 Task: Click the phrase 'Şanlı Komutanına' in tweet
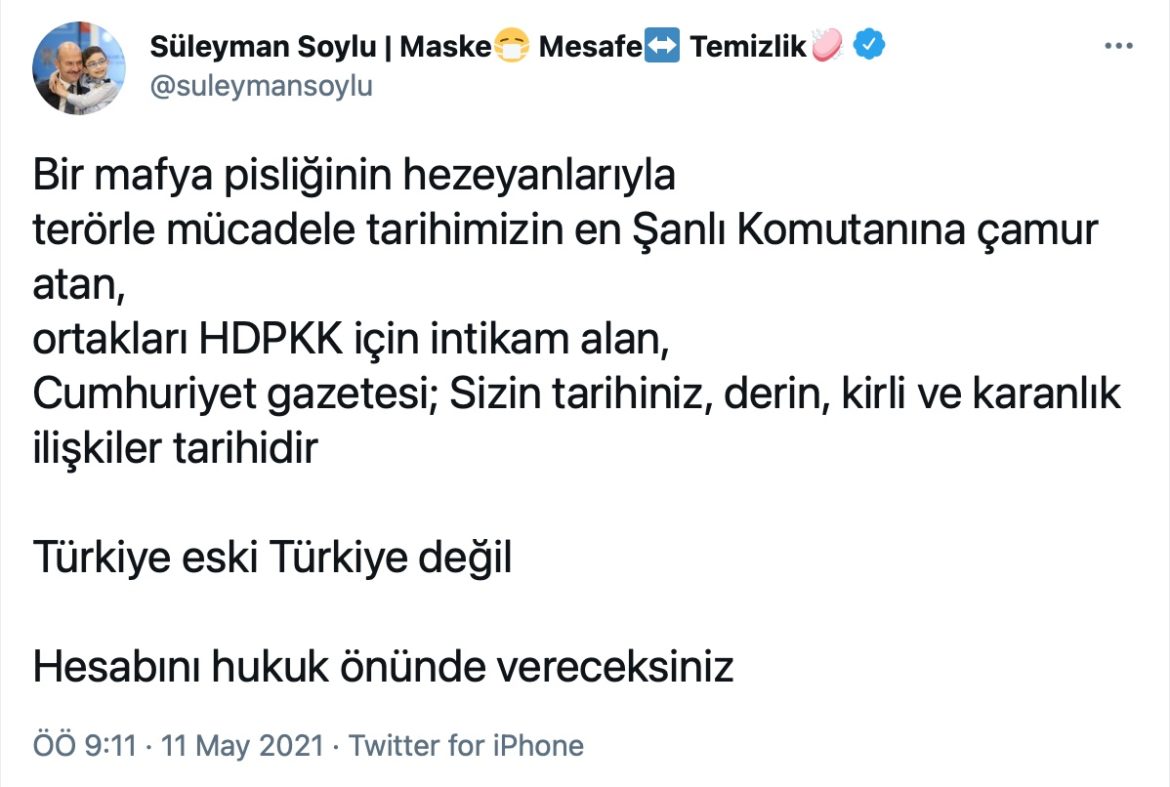click(793, 232)
